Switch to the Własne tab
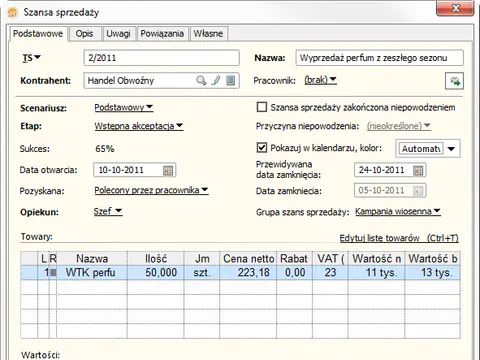 [208, 34]
